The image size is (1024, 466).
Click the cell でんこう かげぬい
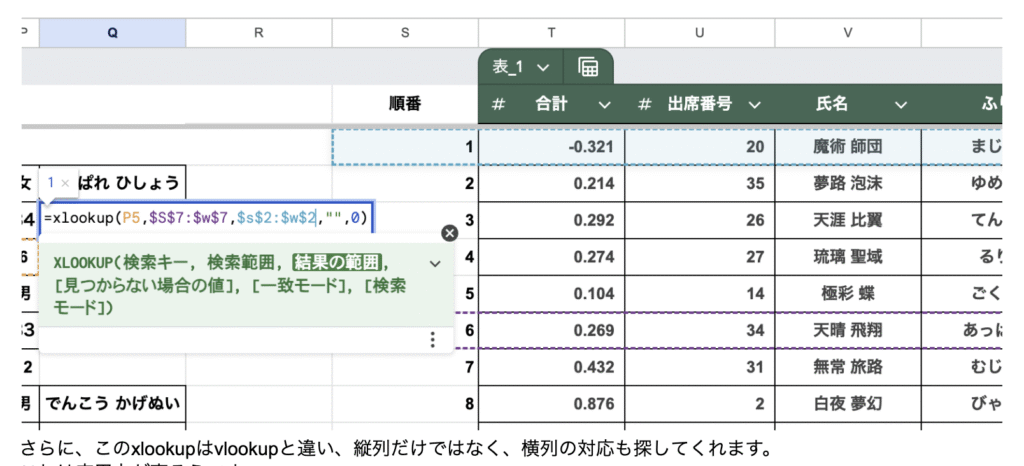tap(112, 404)
